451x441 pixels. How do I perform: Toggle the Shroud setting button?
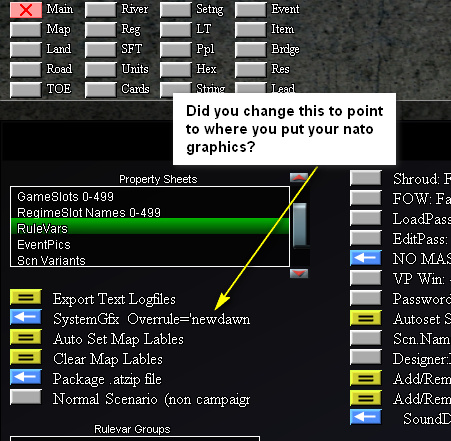[x=366, y=178]
